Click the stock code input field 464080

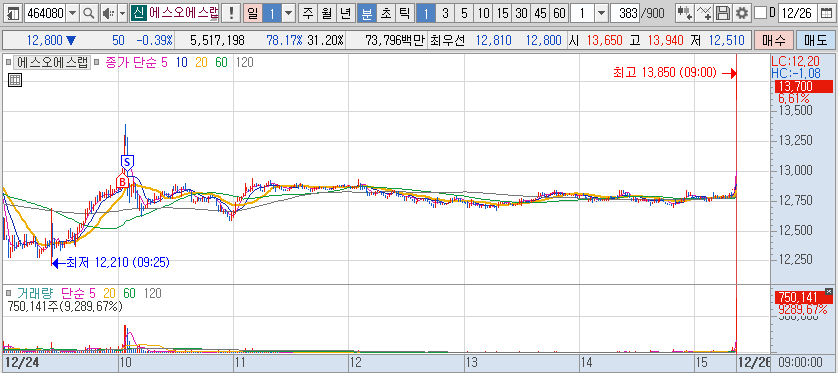(x=45, y=14)
